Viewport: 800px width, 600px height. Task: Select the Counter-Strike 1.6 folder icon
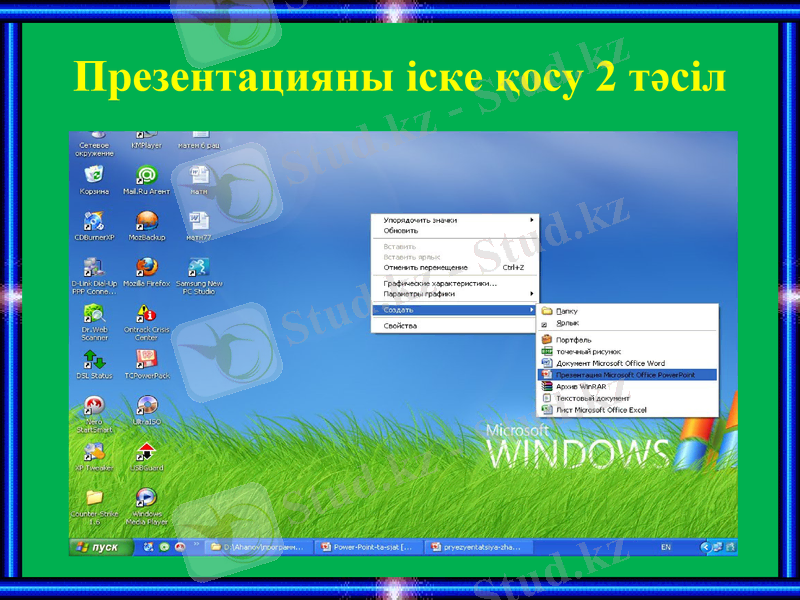pos(94,498)
